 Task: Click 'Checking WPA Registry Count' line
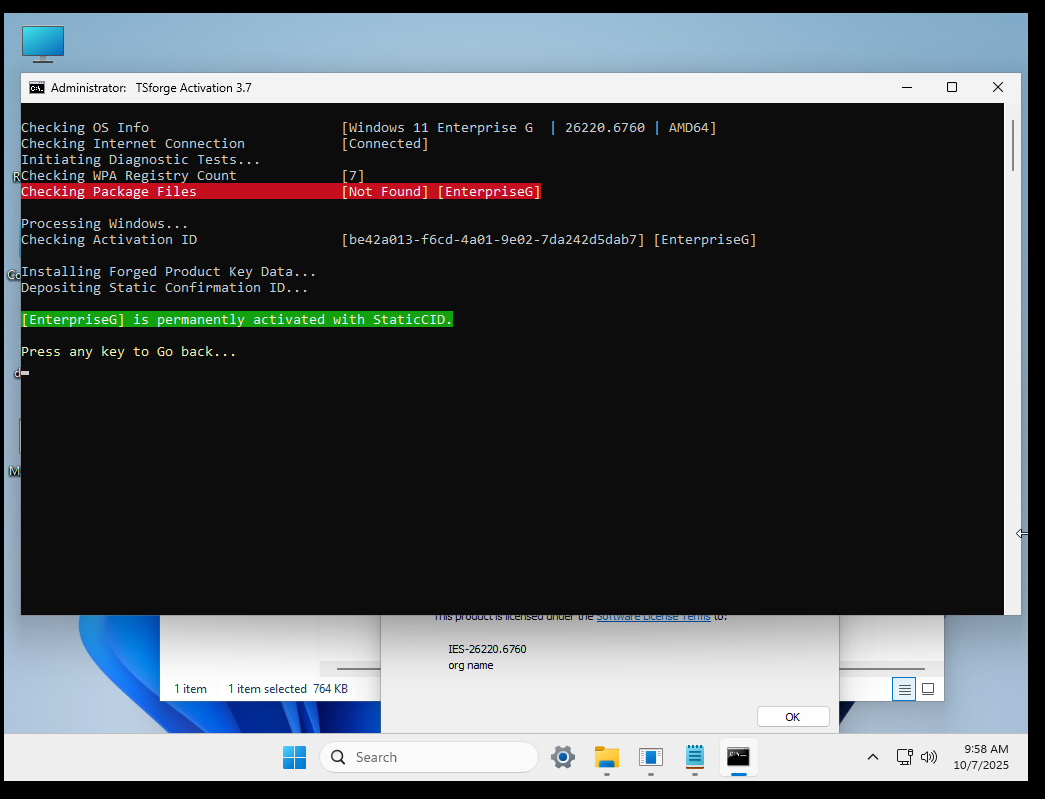[193, 176]
